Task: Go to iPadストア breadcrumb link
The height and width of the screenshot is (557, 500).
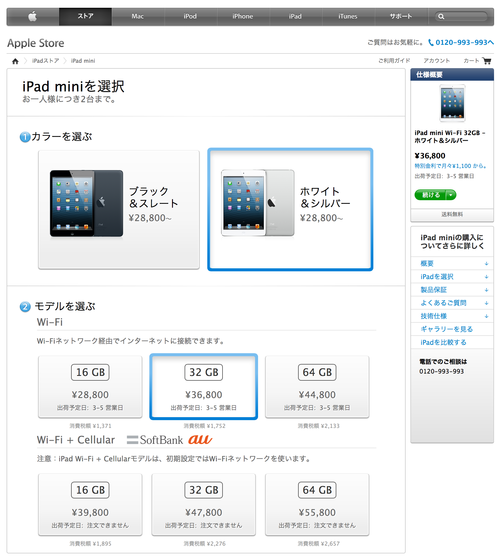Action: pos(45,61)
